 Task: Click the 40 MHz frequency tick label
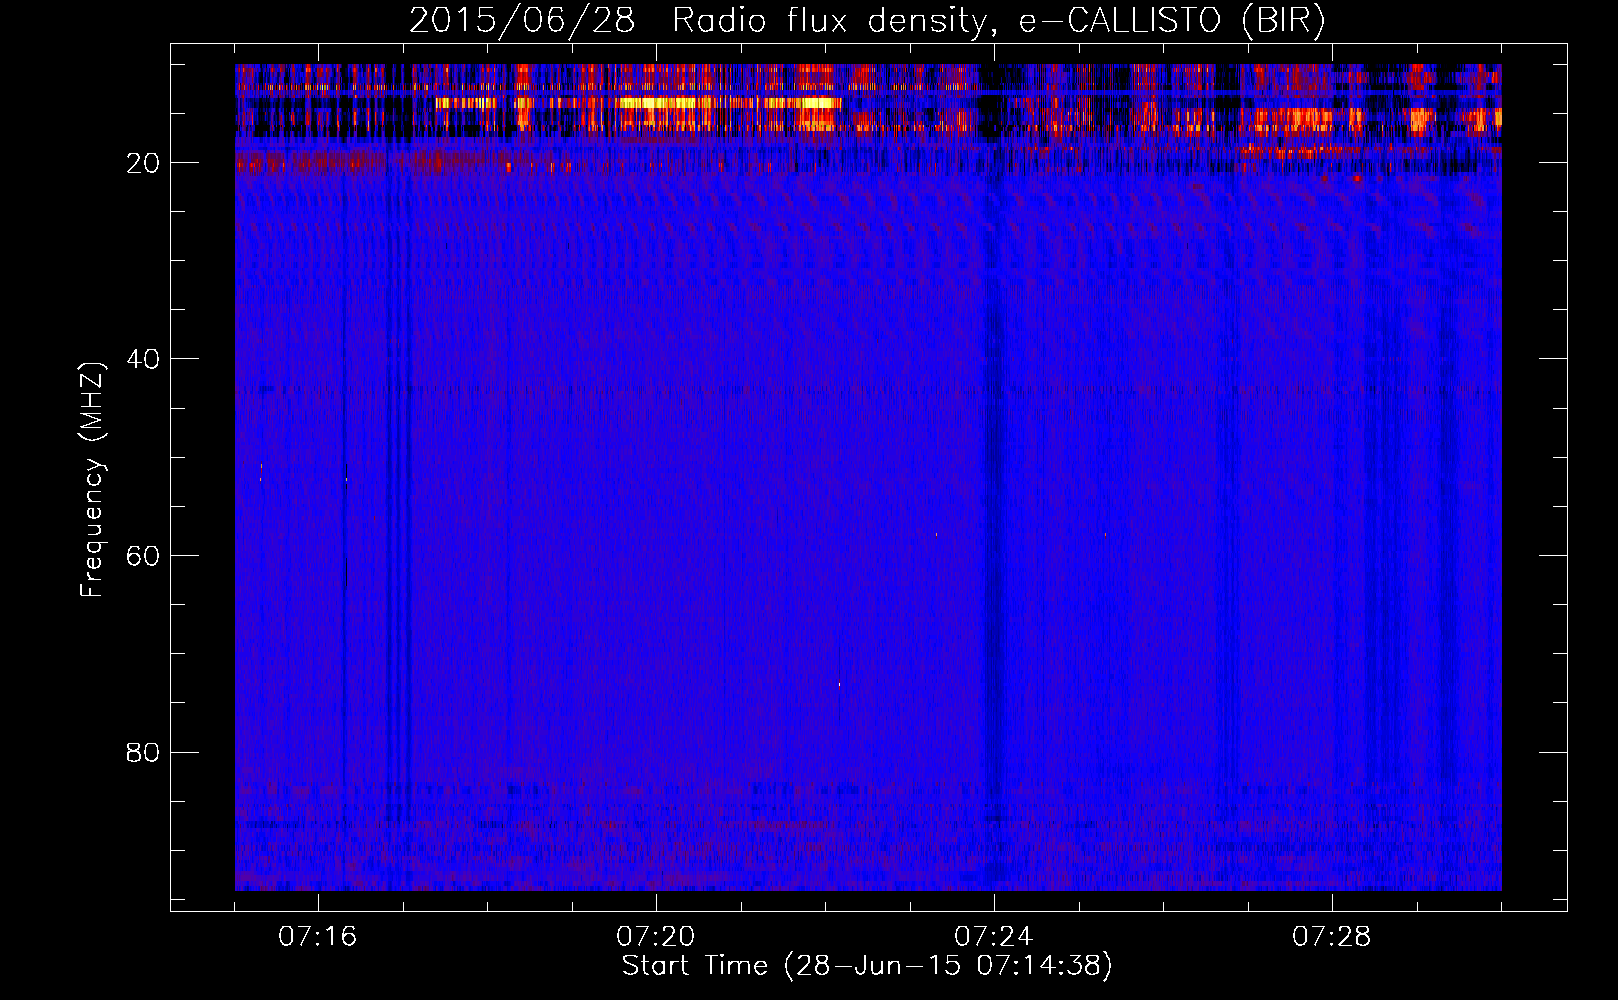click(x=144, y=359)
